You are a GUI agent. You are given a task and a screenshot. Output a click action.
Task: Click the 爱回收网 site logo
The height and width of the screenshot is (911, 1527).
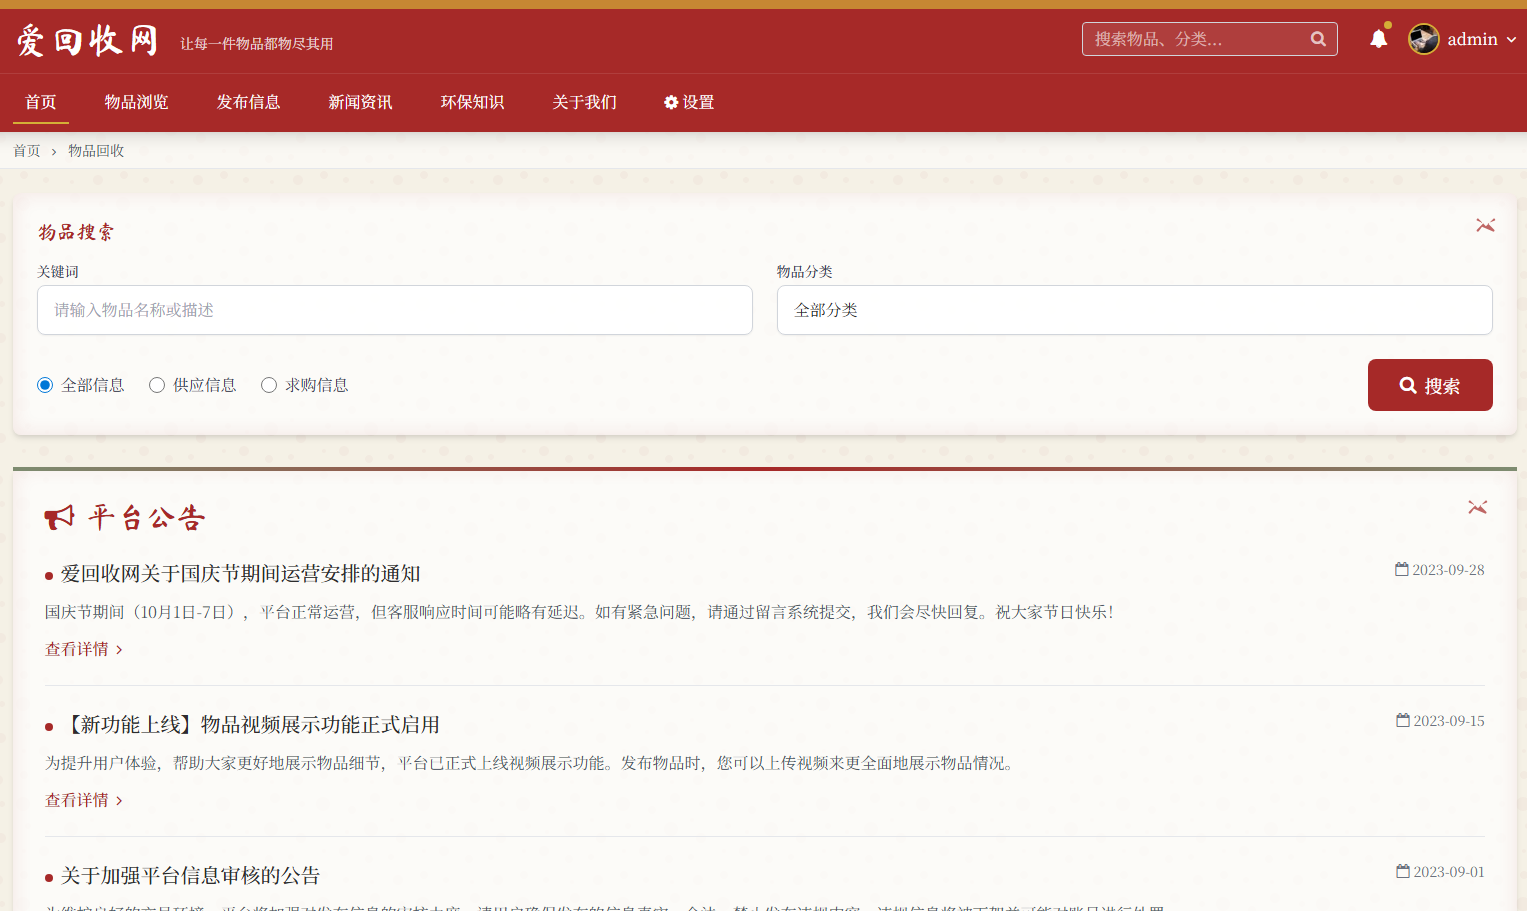pos(88,41)
